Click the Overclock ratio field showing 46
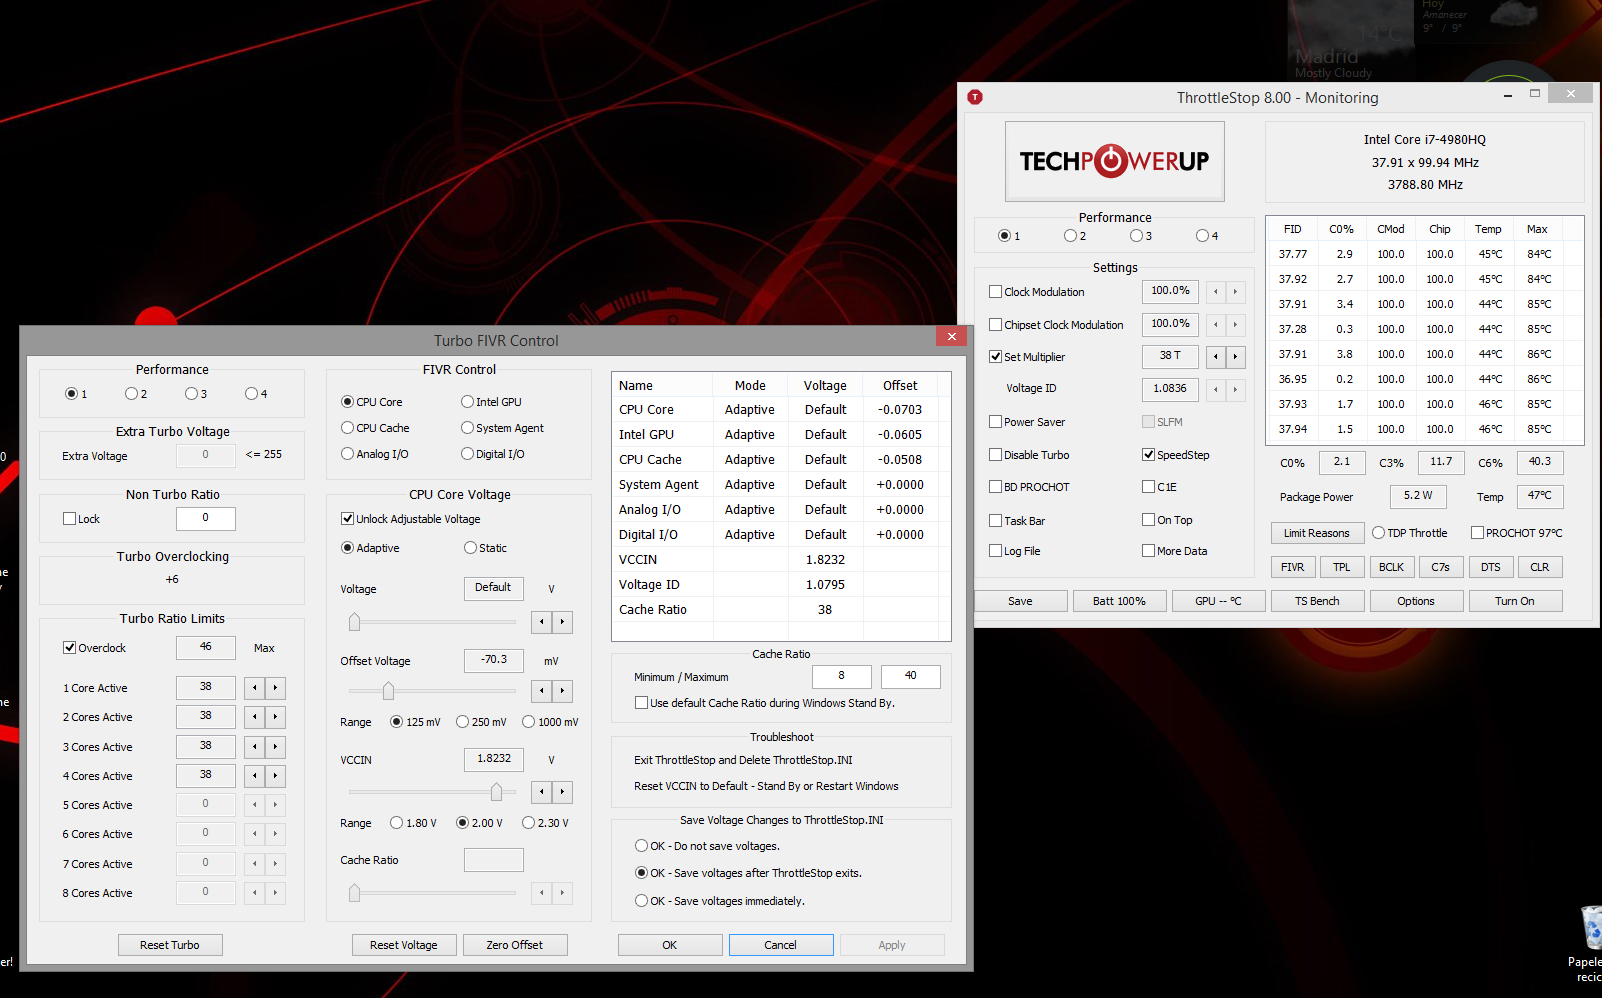This screenshot has height=998, width=1602. tap(206, 648)
